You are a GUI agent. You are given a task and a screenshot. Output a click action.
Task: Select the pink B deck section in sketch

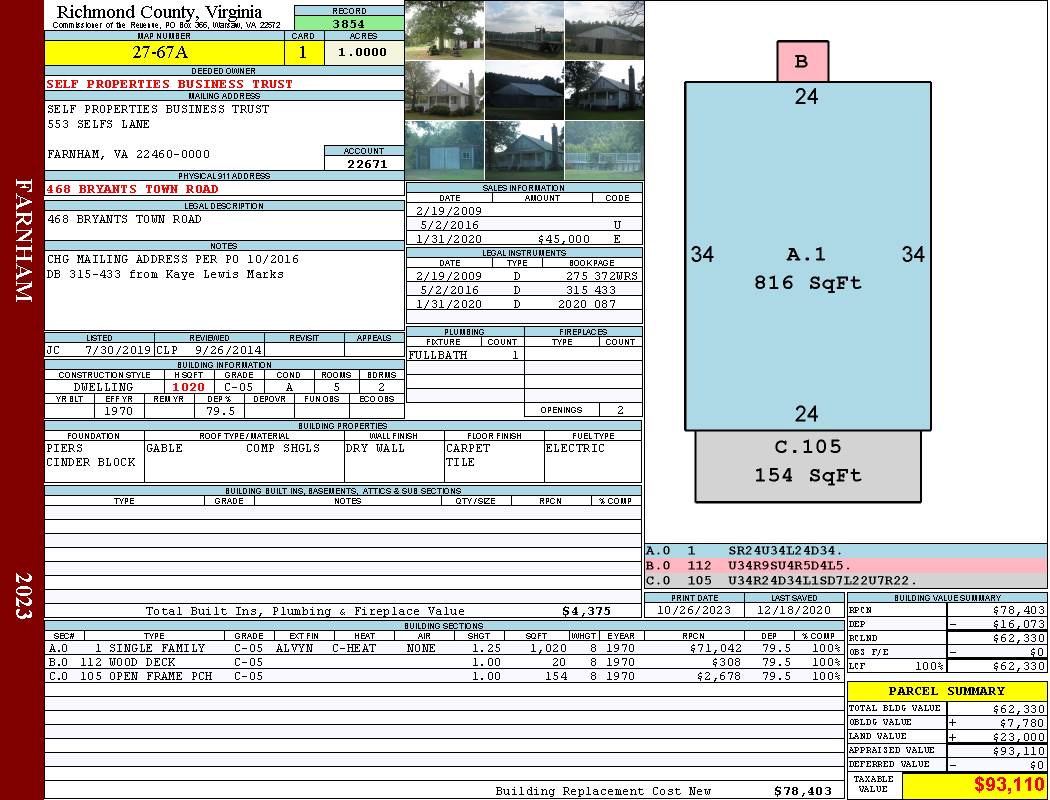(802, 62)
